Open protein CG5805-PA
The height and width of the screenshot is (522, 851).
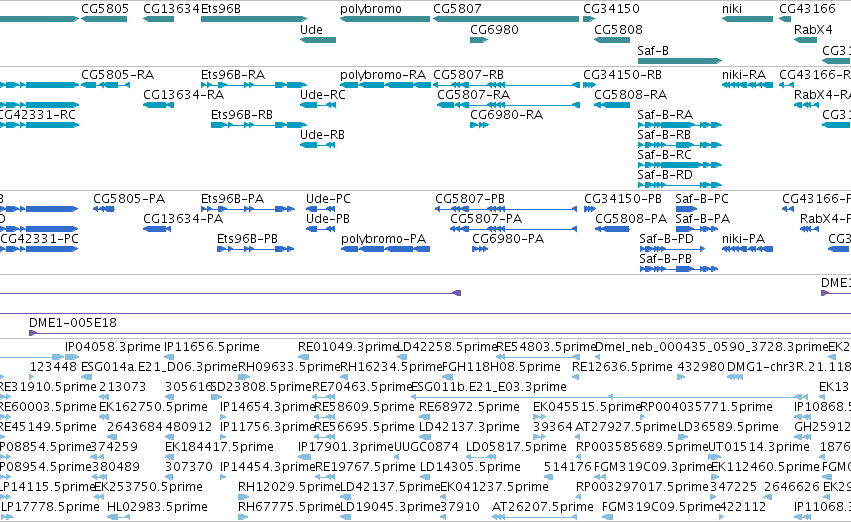click(x=129, y=199)
